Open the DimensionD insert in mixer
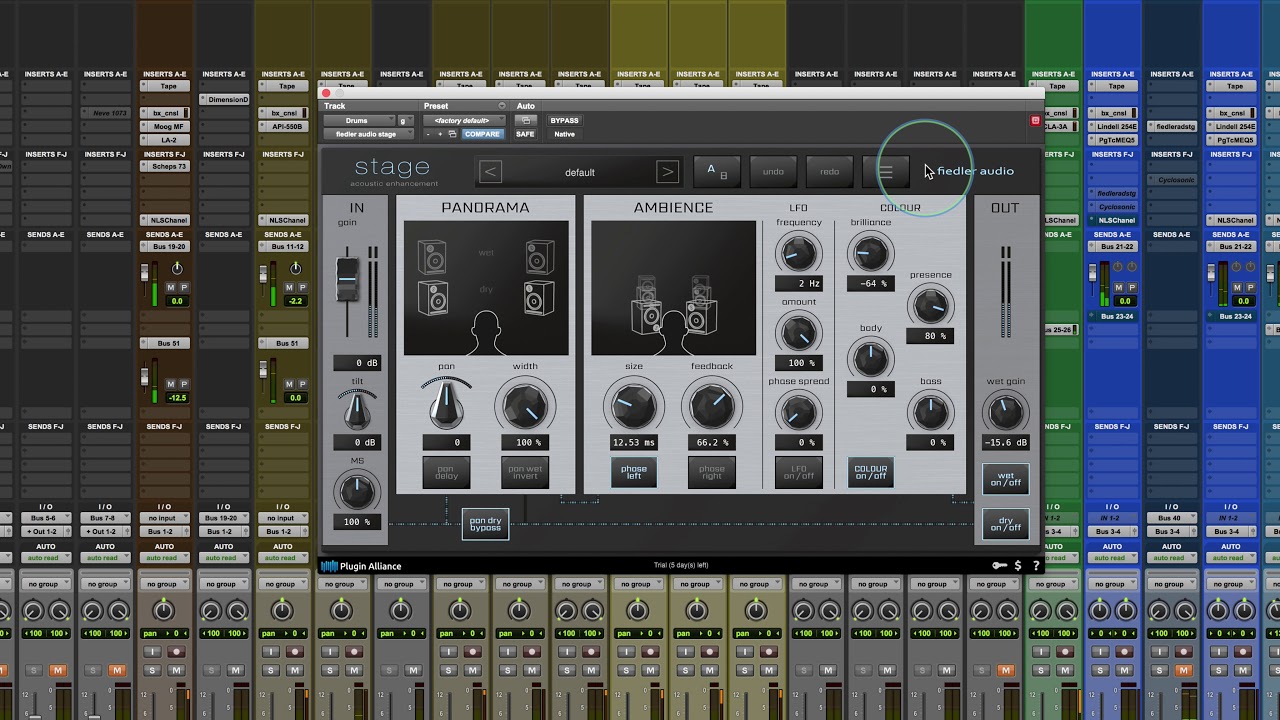1280x720 pixels. (224, 100)
